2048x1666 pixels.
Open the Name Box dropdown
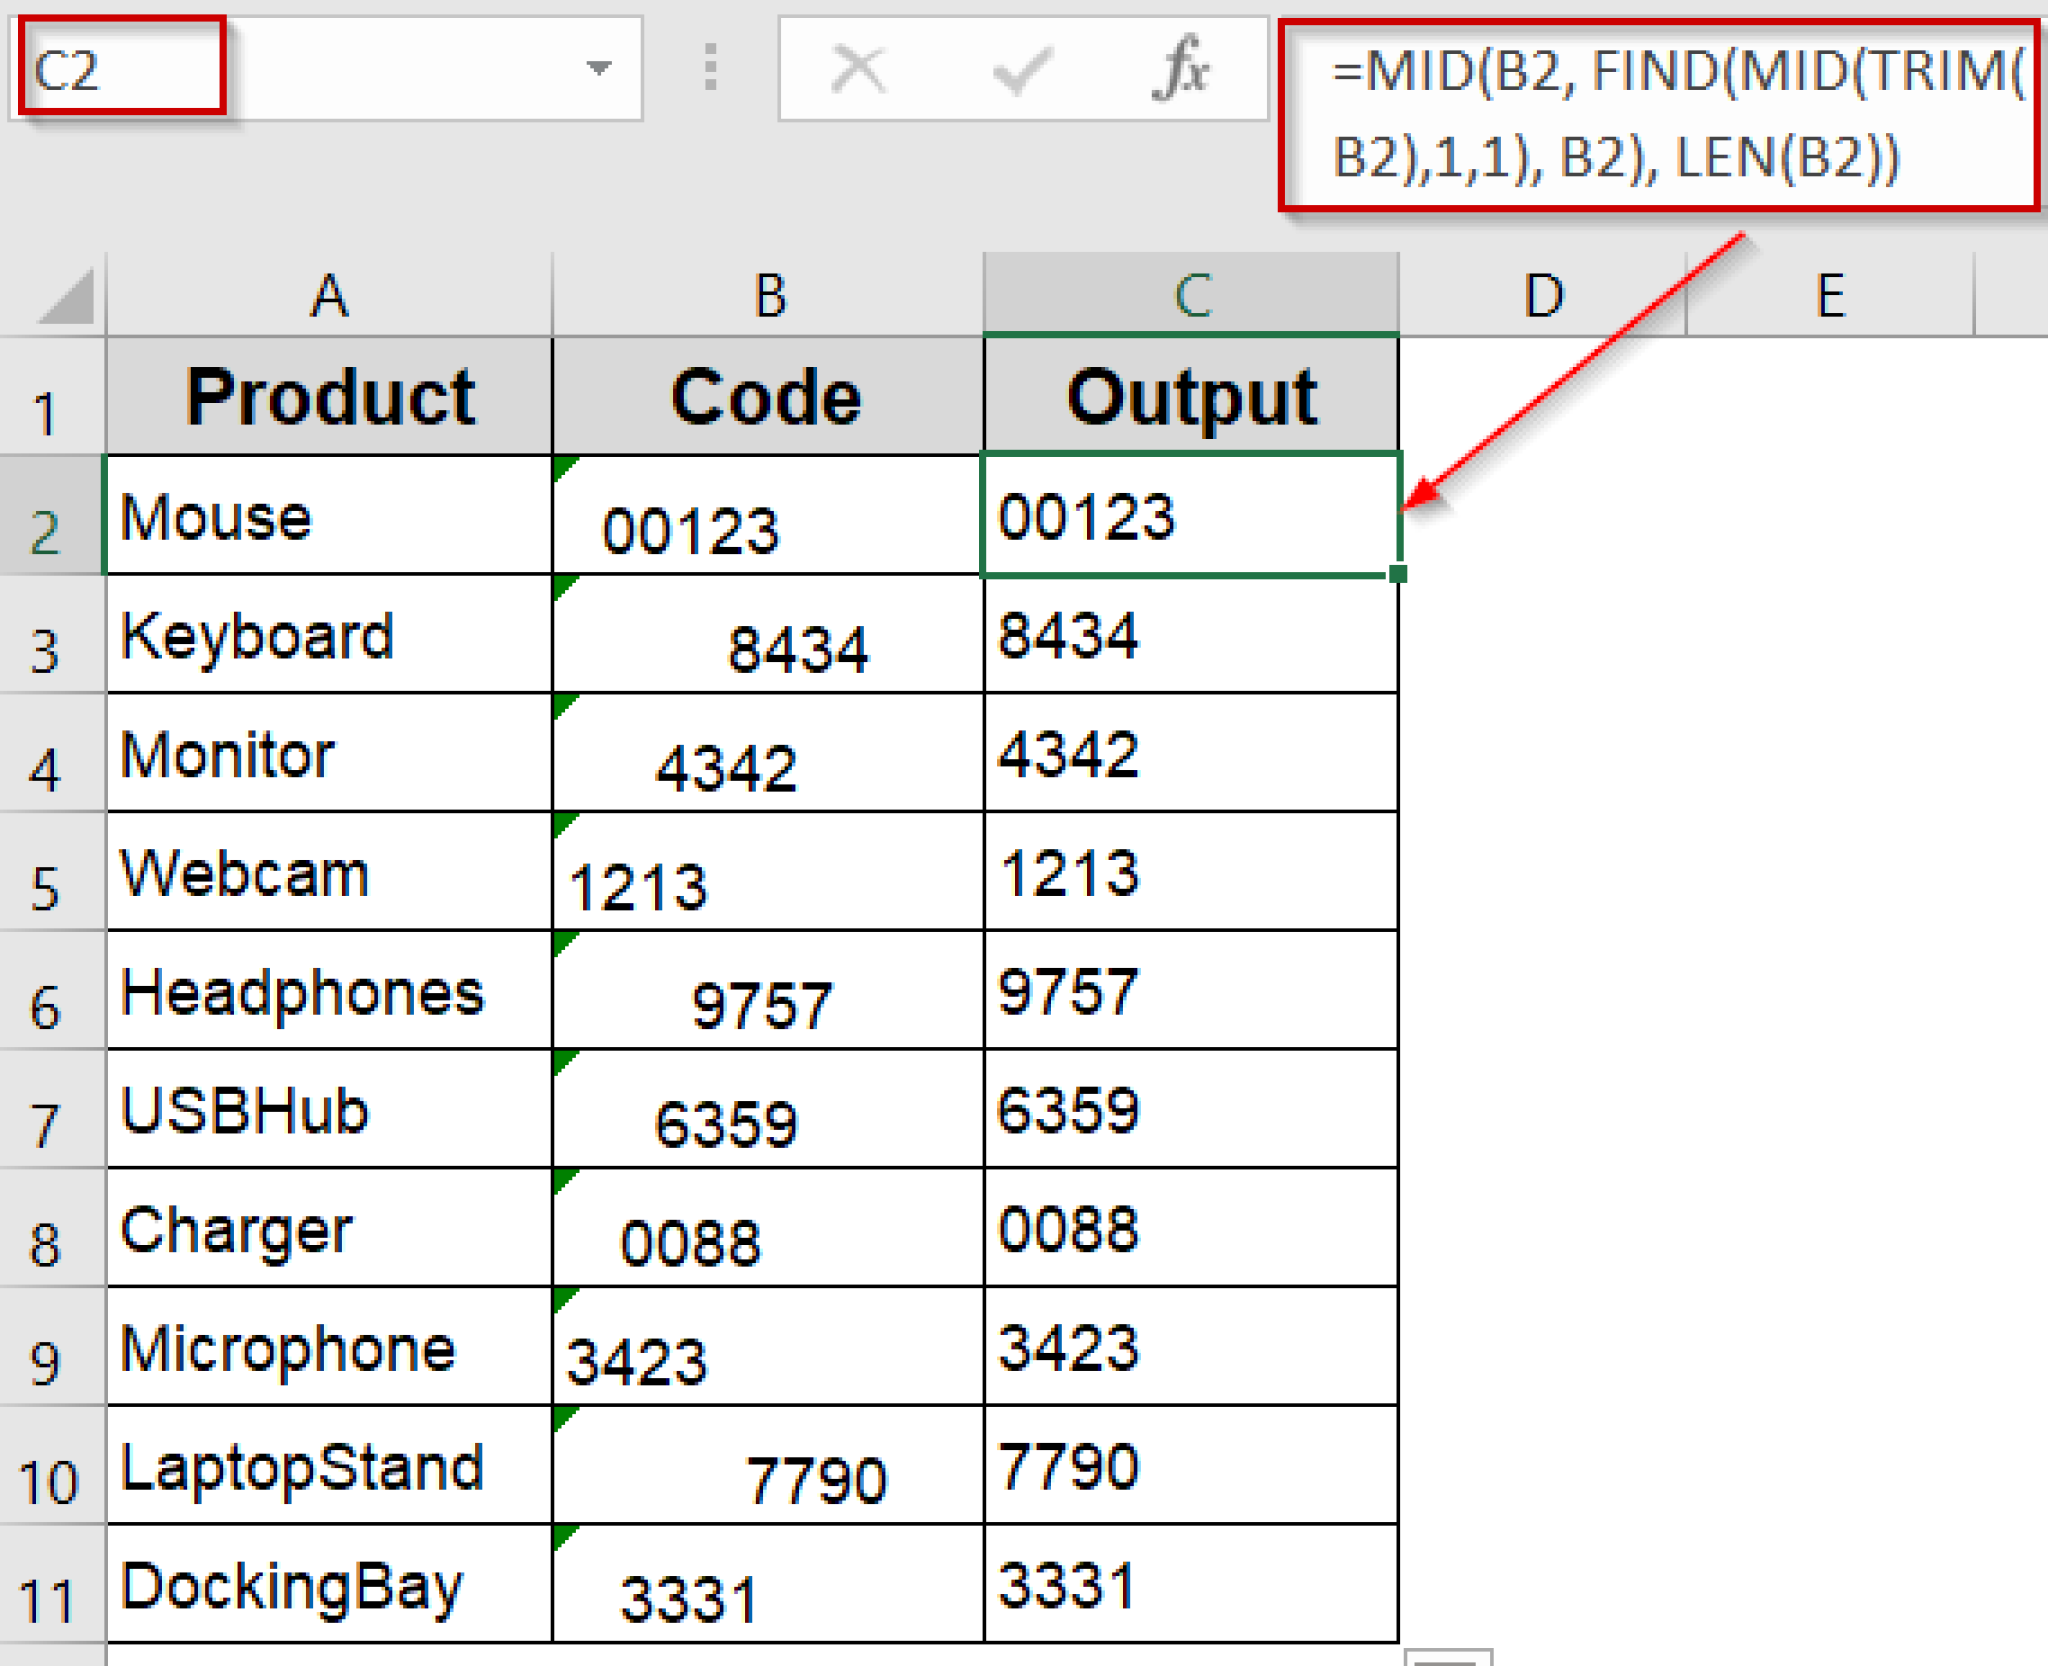coord(597,68)
